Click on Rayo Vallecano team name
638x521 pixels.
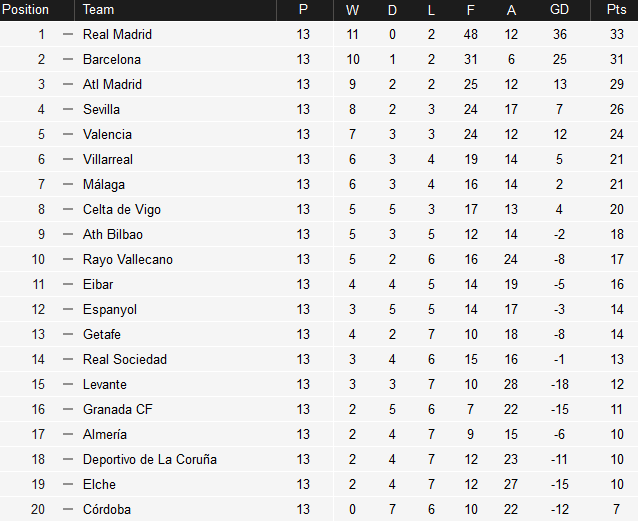(128, 259)
